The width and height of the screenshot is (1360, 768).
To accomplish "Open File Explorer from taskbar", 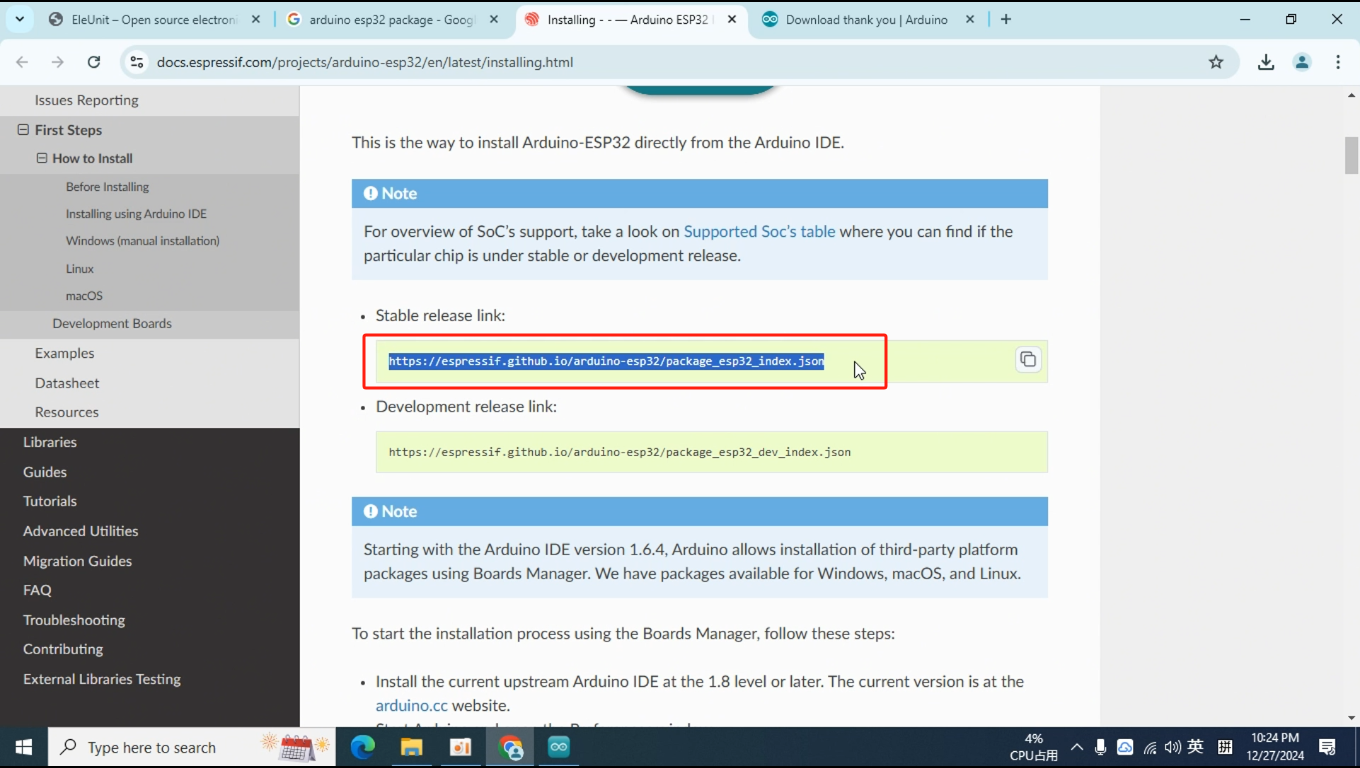I will [412, 747].
